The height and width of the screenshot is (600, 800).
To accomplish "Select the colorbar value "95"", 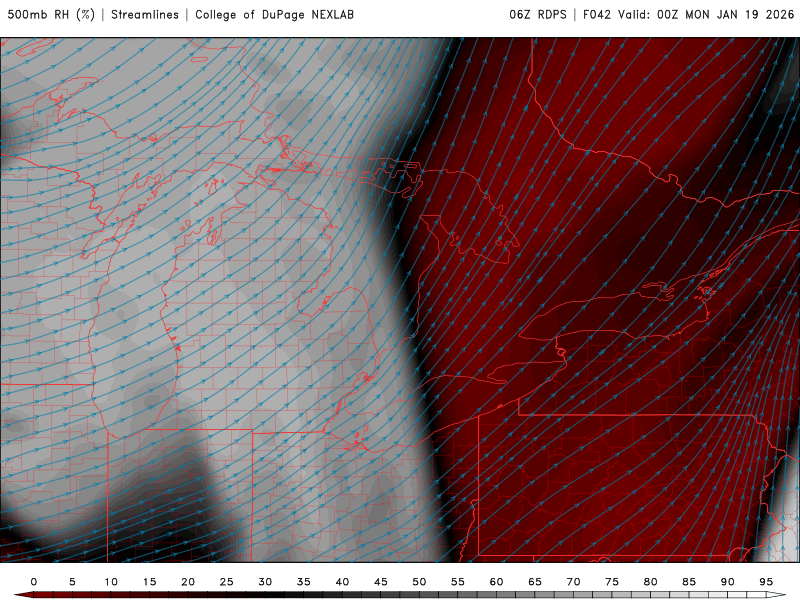I will [x=766, y=582].
